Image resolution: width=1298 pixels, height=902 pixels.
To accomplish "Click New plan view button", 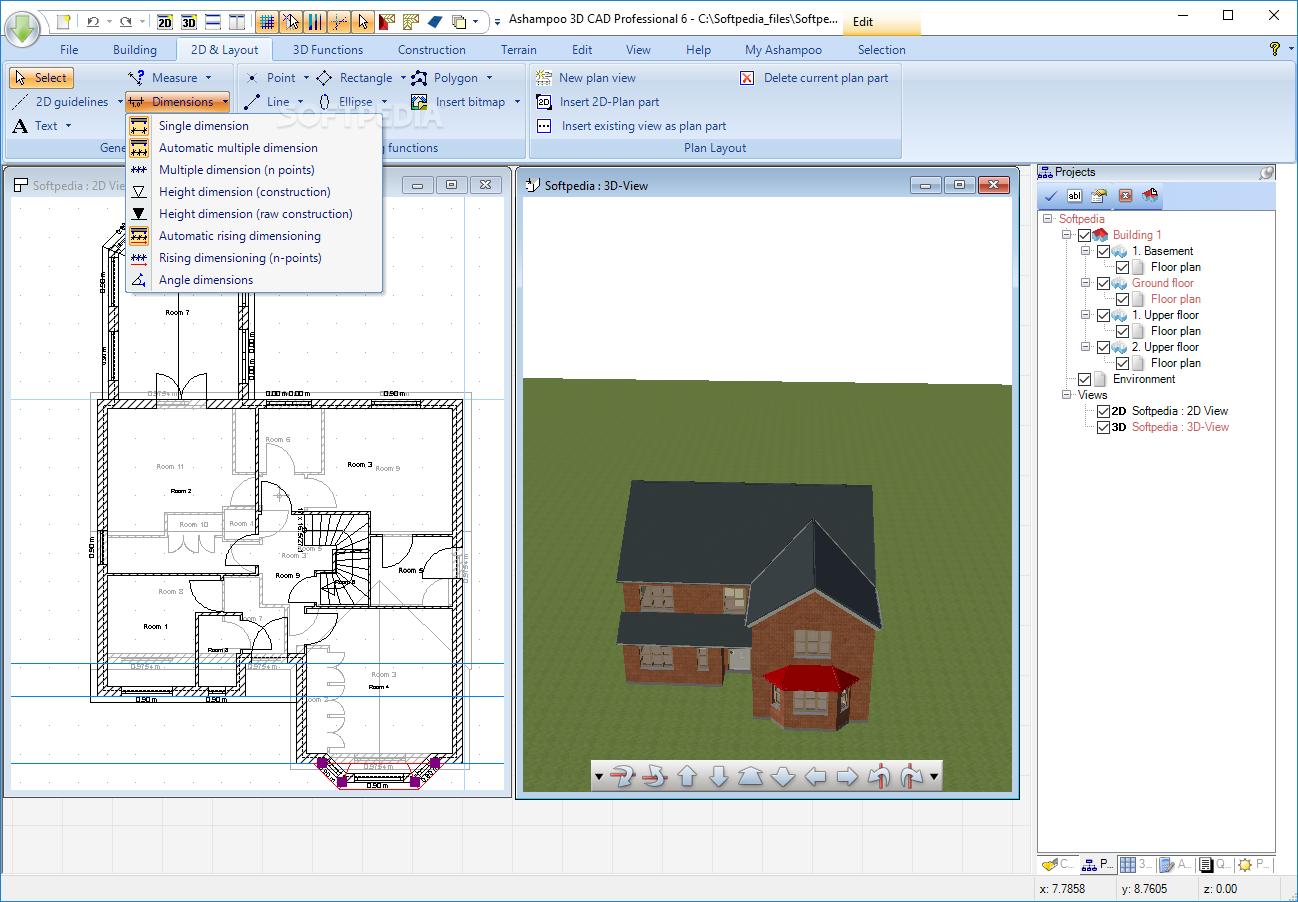I will (x=586, y=78).
